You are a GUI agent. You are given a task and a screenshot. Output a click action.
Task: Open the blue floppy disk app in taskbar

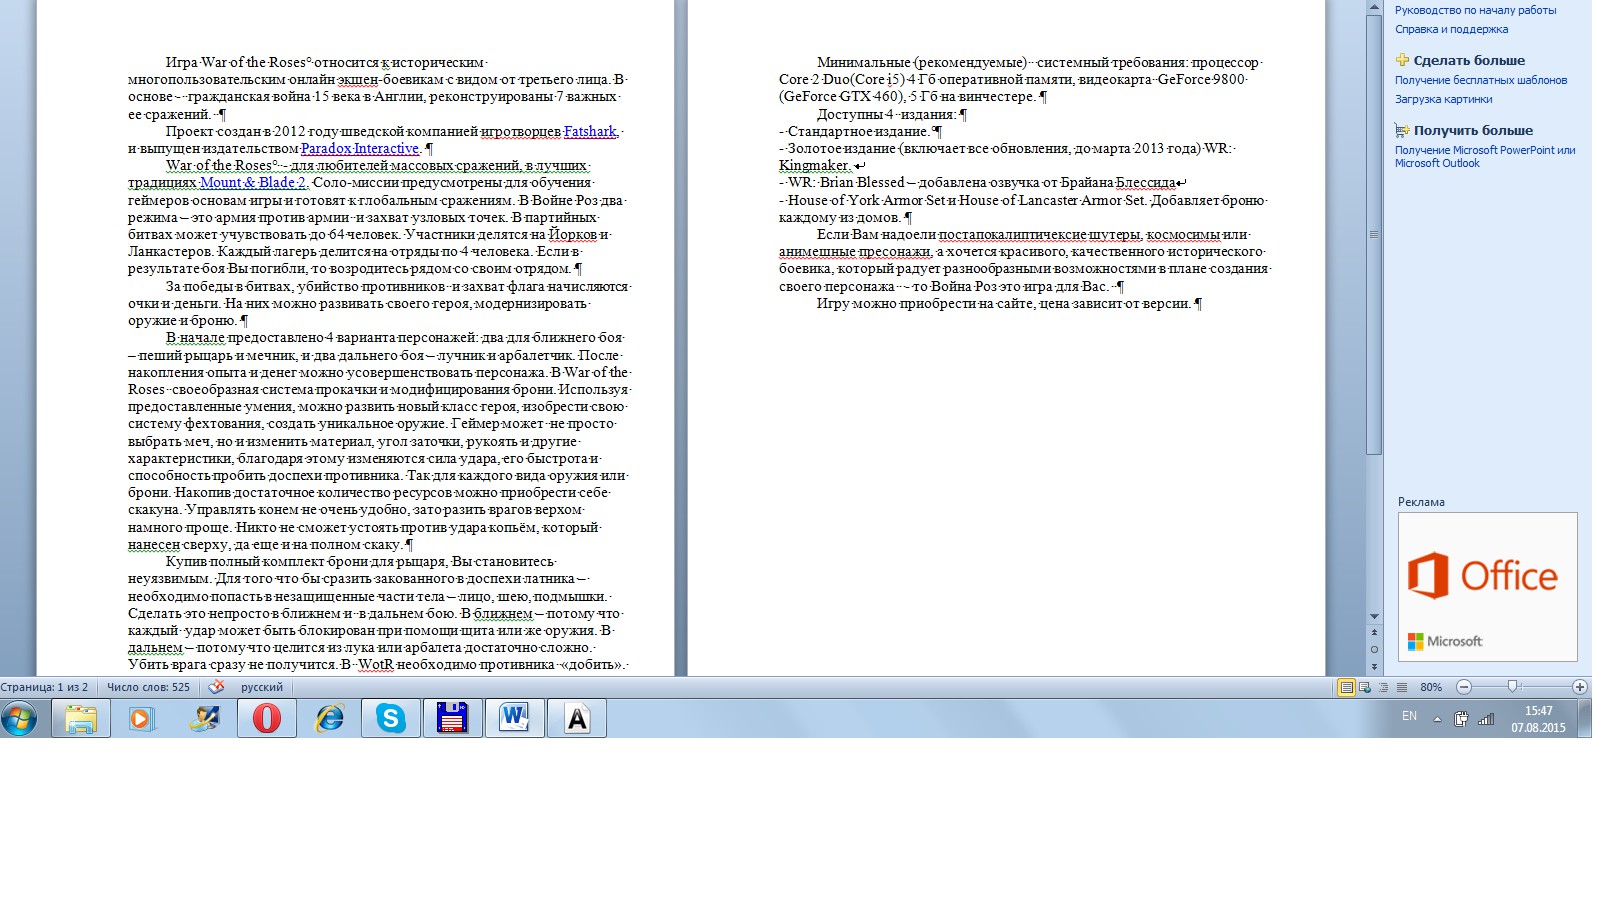pyautogui.click(x=452, y=718)
